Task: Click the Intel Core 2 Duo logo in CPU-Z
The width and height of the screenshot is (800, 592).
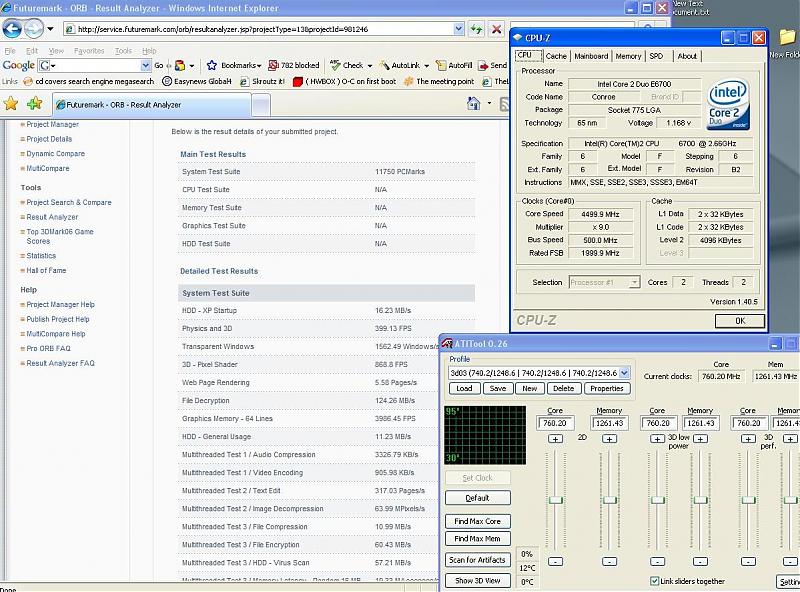Action: click(x=728, y=104)
